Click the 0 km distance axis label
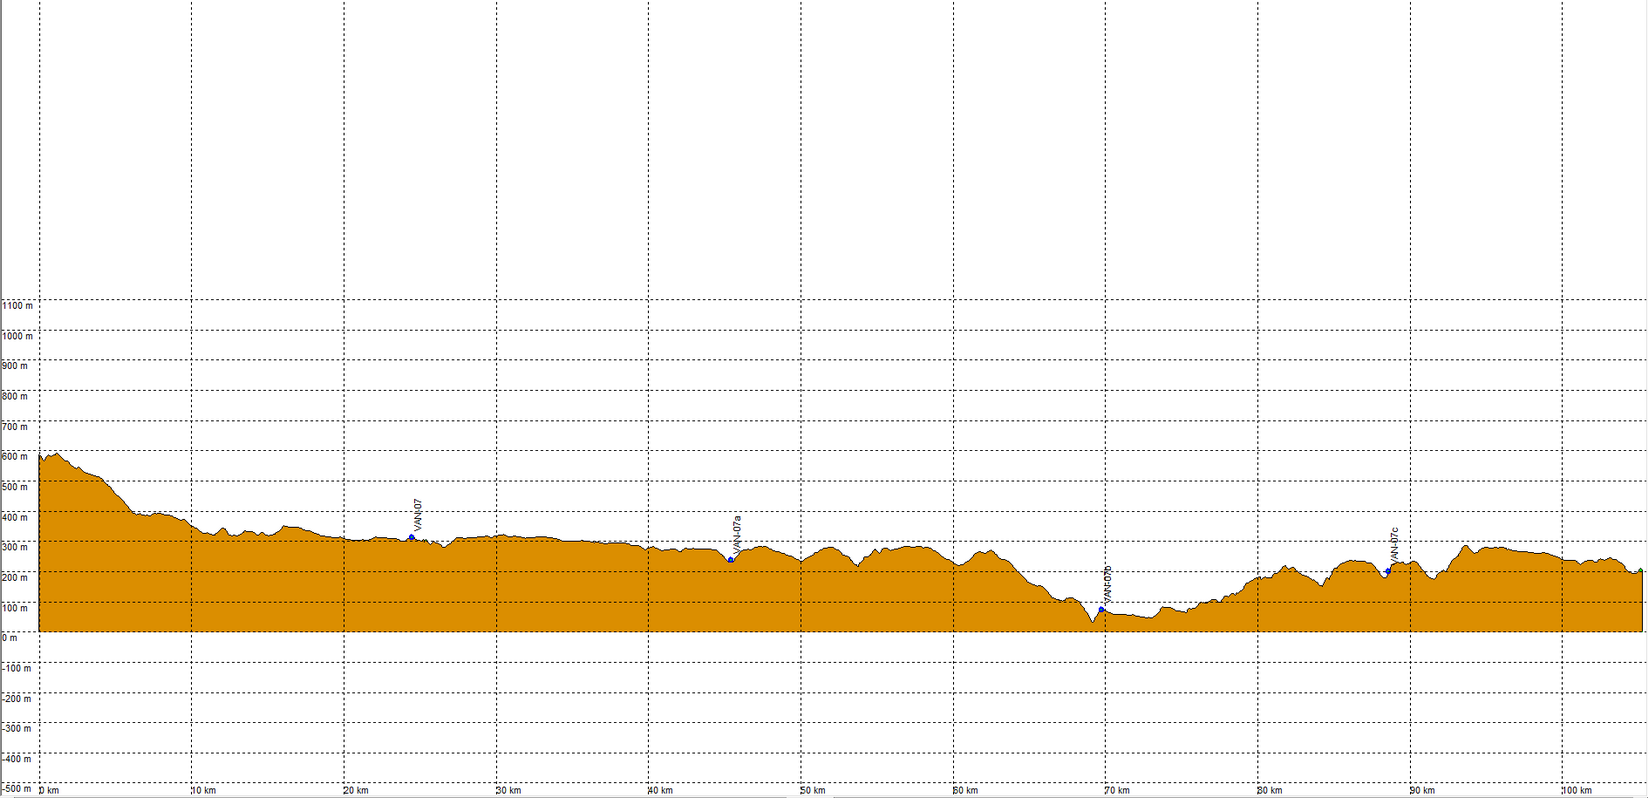 tap(49, 791)
